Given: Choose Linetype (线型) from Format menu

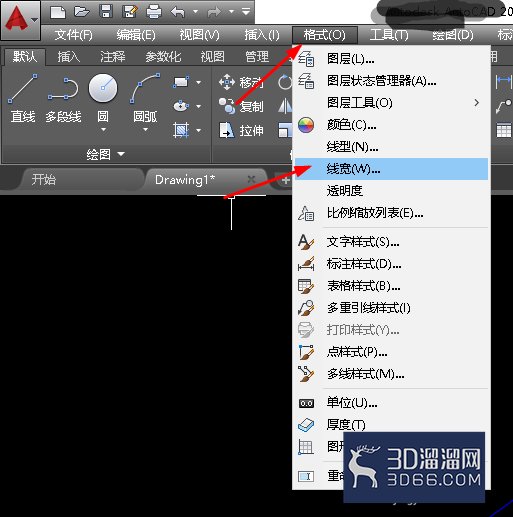Looking at the screenshot, I should (x=391, y=147).
